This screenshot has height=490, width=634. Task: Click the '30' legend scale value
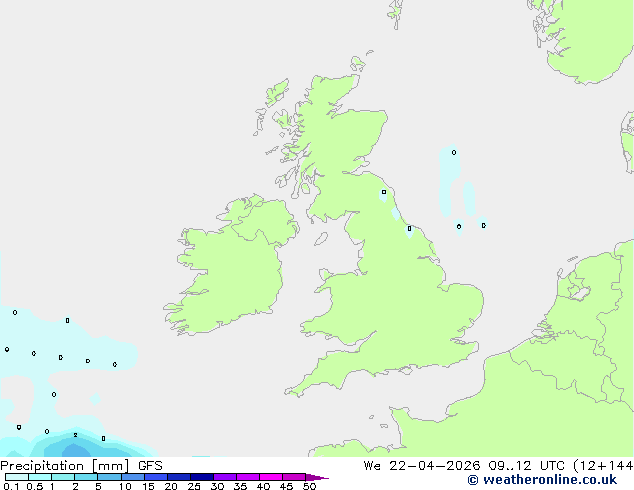click(x=217, y=486)
